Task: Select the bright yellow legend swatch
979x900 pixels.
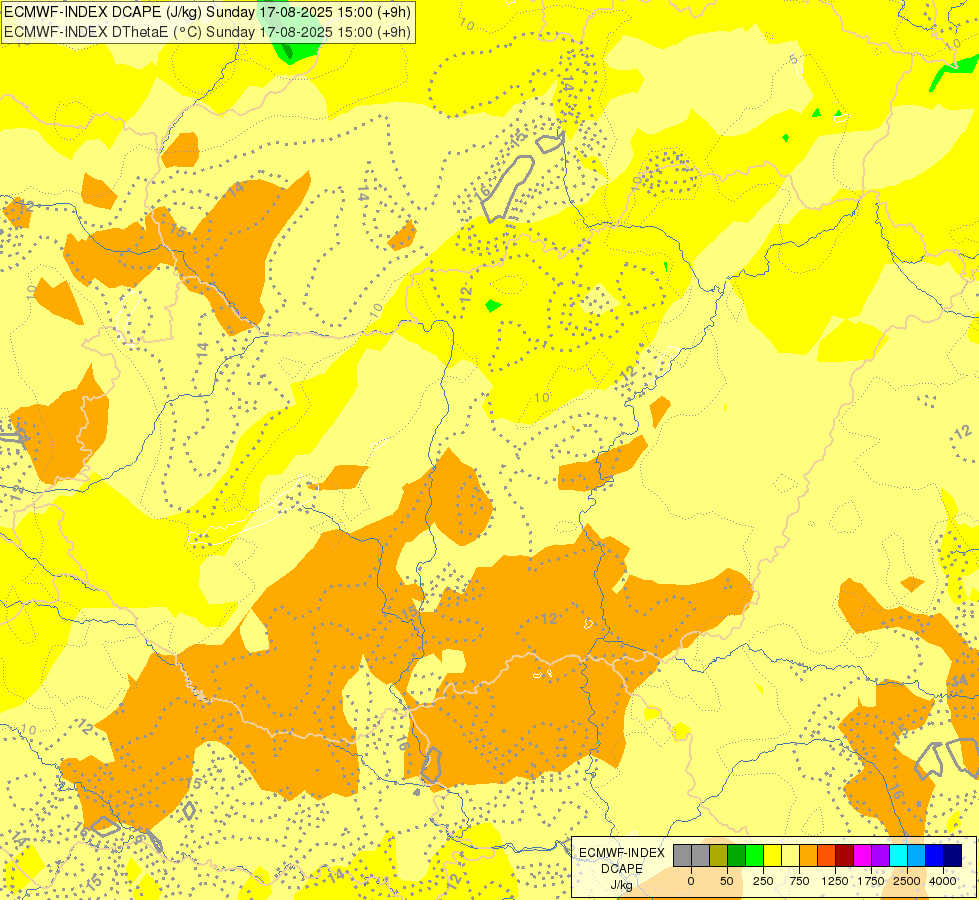Action: [772, 856]
